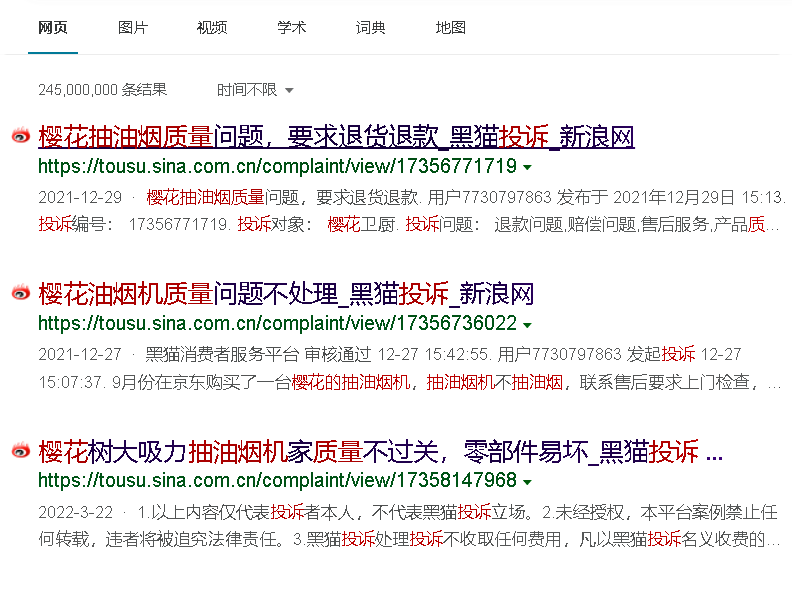
Task: Open the 地图 tab
Action: [x=451, y=28]
